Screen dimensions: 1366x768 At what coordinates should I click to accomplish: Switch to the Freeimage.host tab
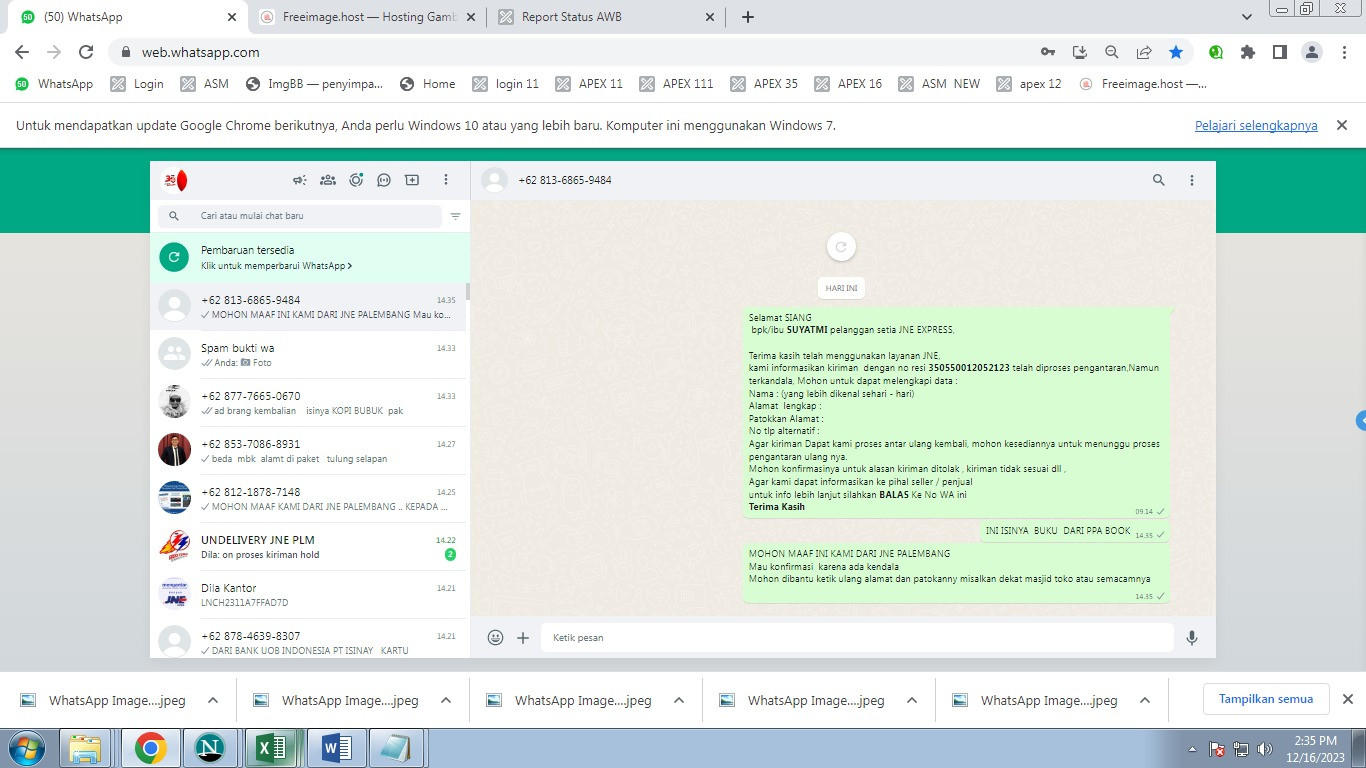click(367, 17)
